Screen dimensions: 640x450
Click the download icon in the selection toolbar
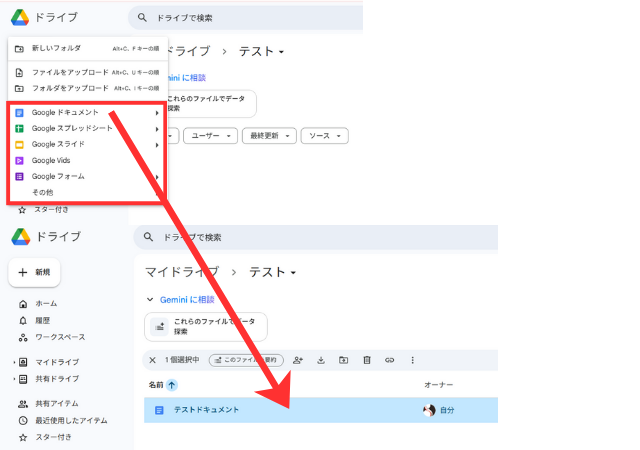point(321,360)
